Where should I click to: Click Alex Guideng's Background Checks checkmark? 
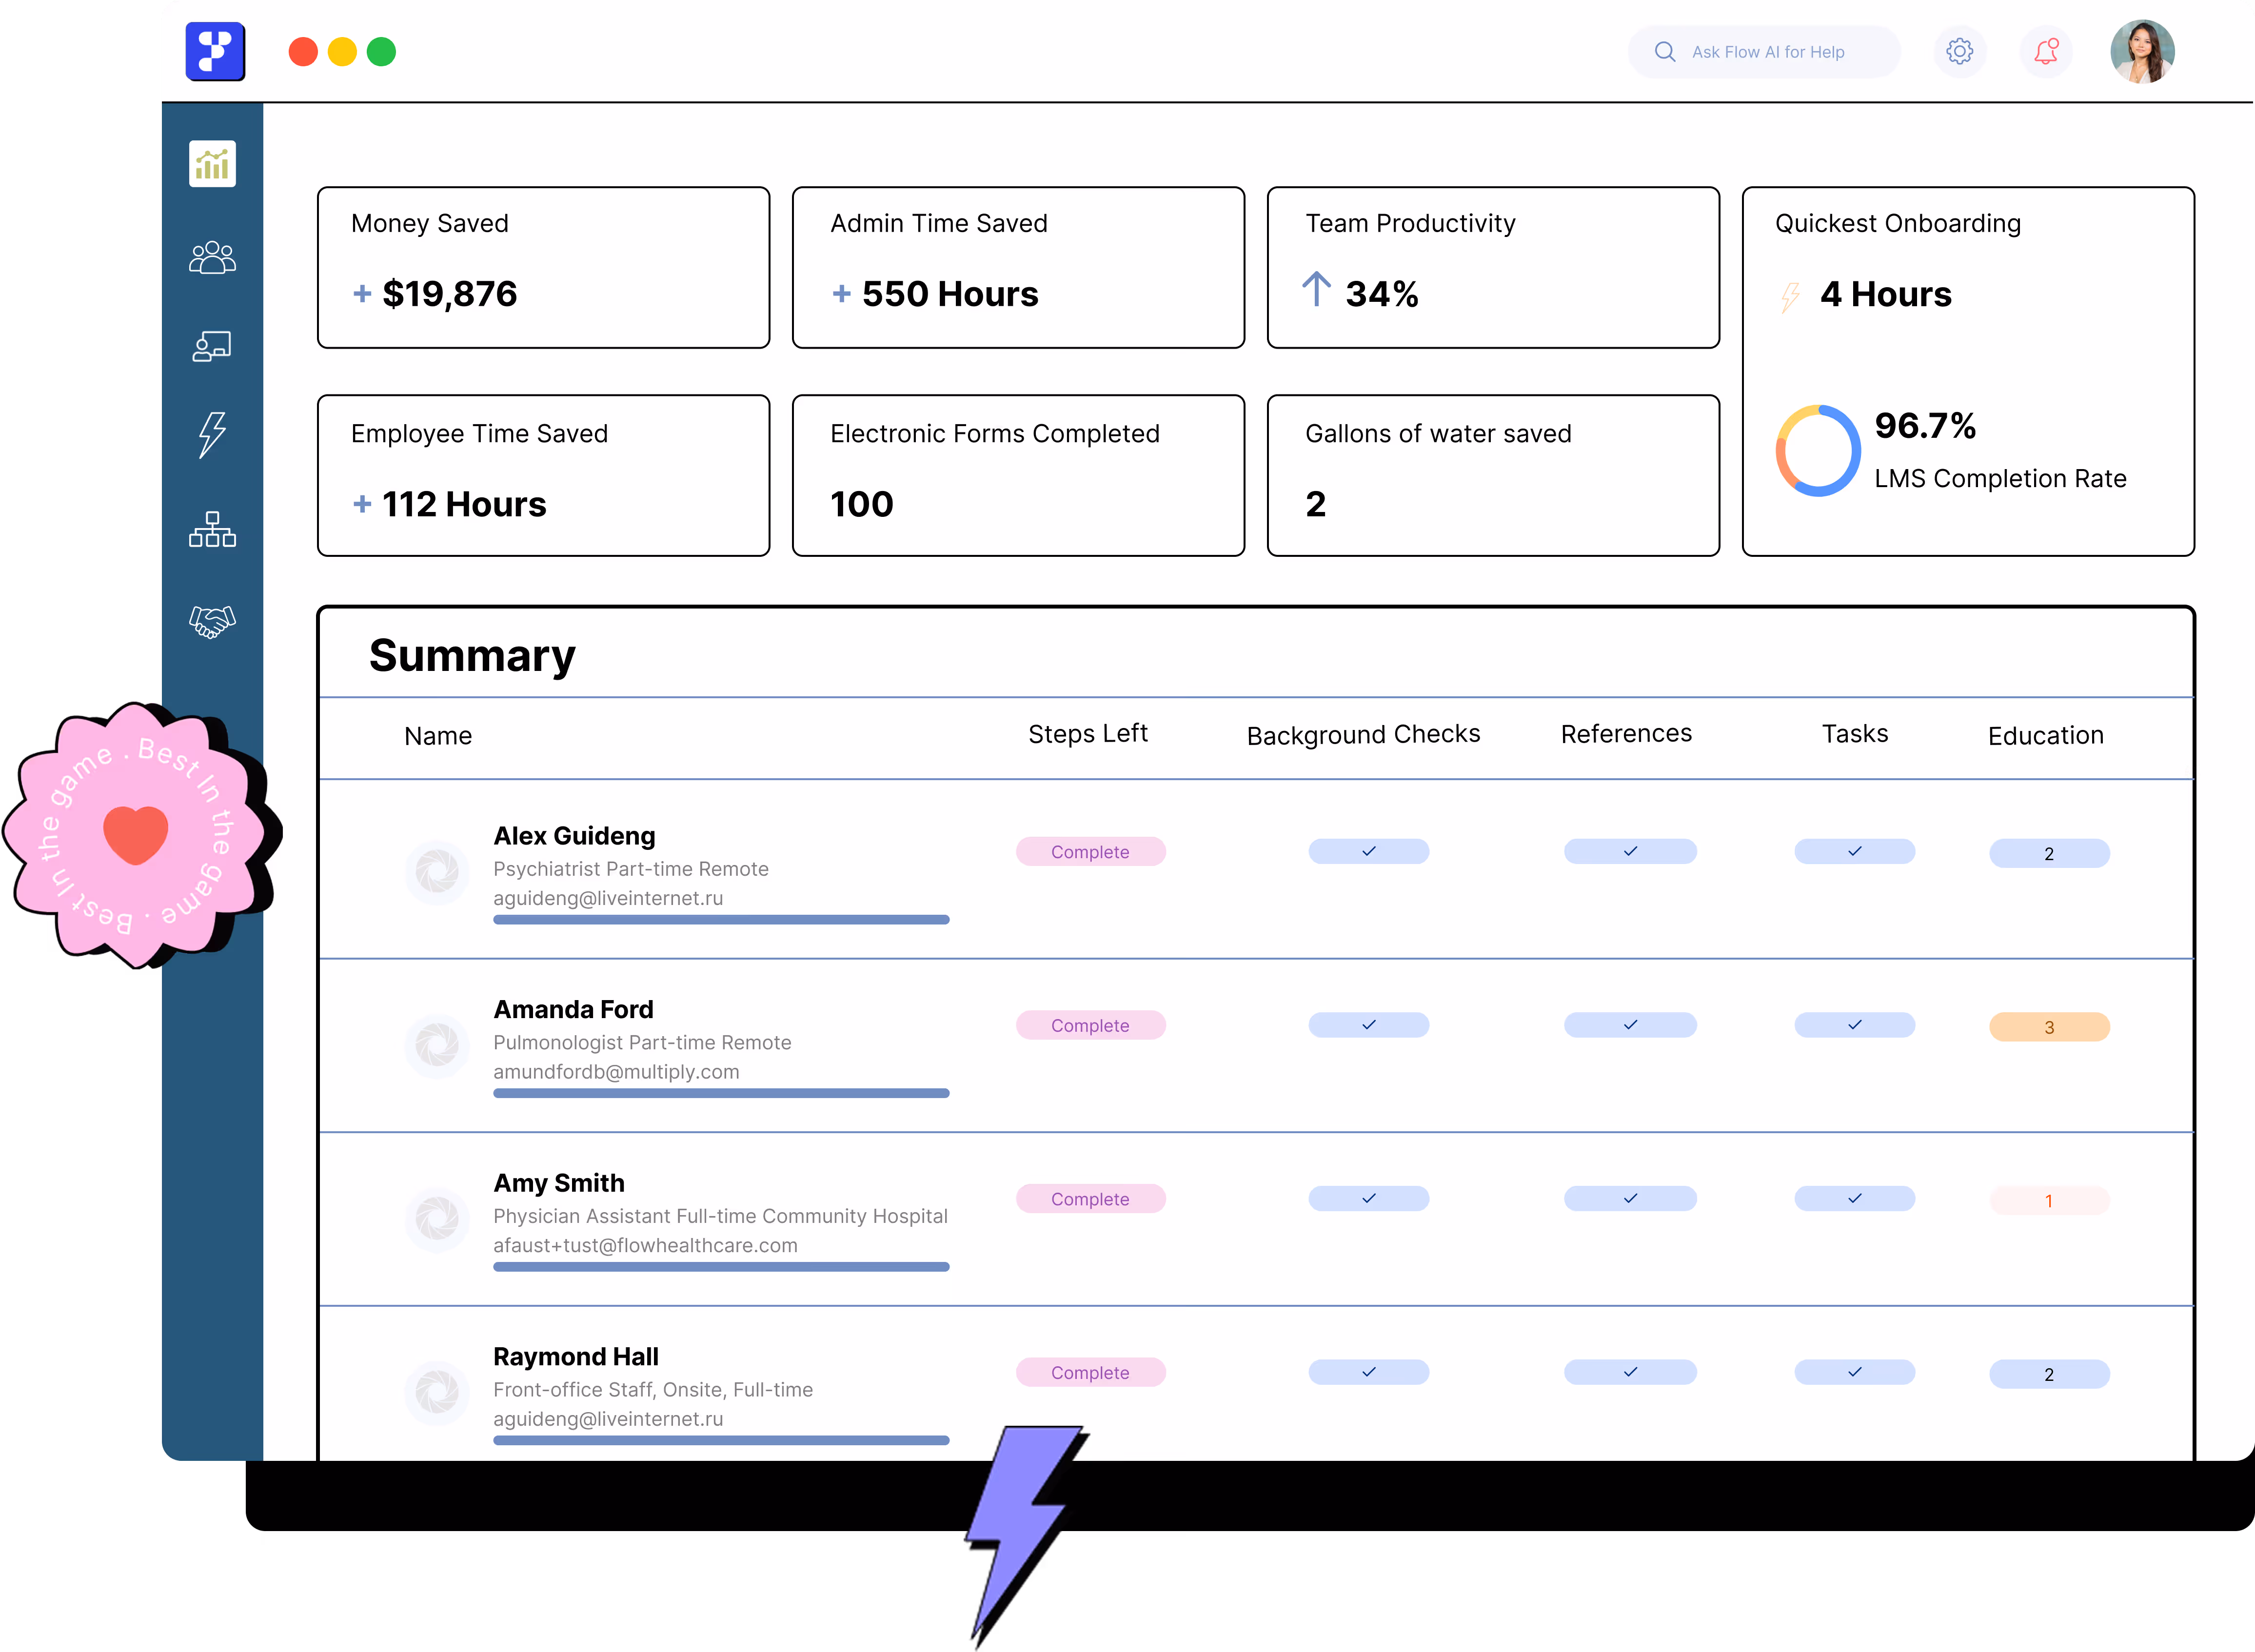coord(1368,851)
